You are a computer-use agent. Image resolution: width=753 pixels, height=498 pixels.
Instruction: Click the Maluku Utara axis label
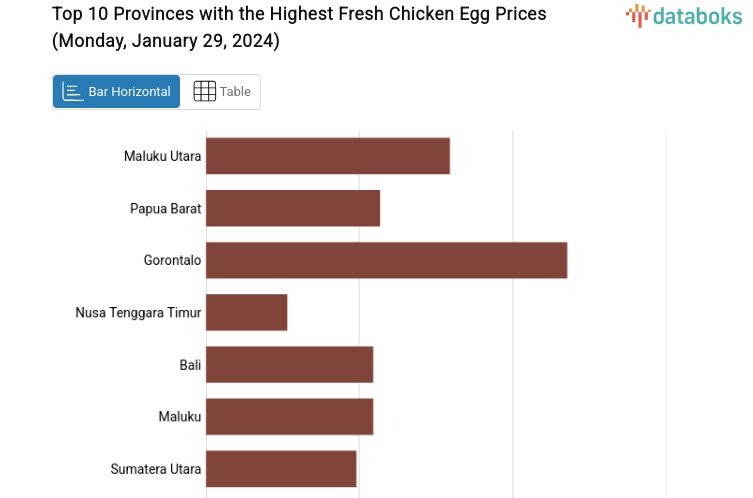click(163, 156)
